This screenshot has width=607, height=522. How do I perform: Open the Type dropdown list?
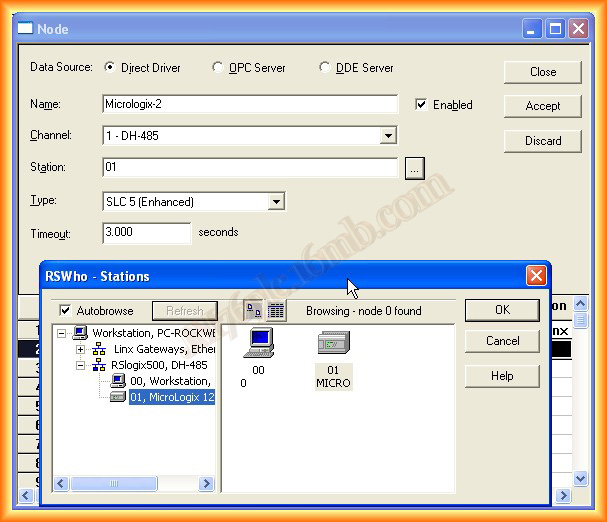tap(277, 202)
